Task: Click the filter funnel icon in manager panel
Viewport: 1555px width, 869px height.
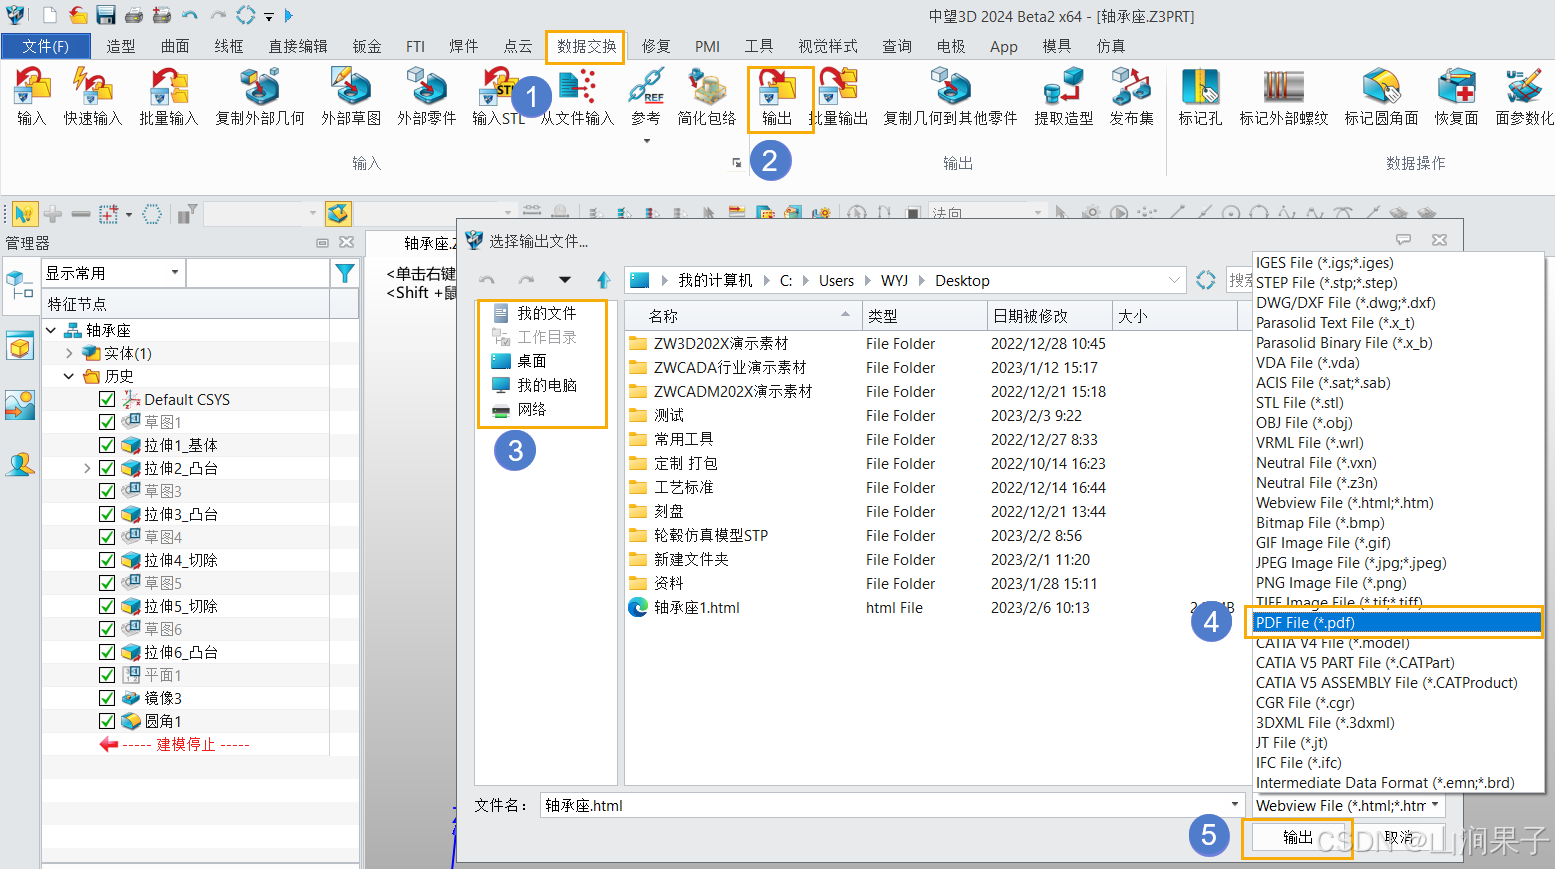Action: coord(344,273)
